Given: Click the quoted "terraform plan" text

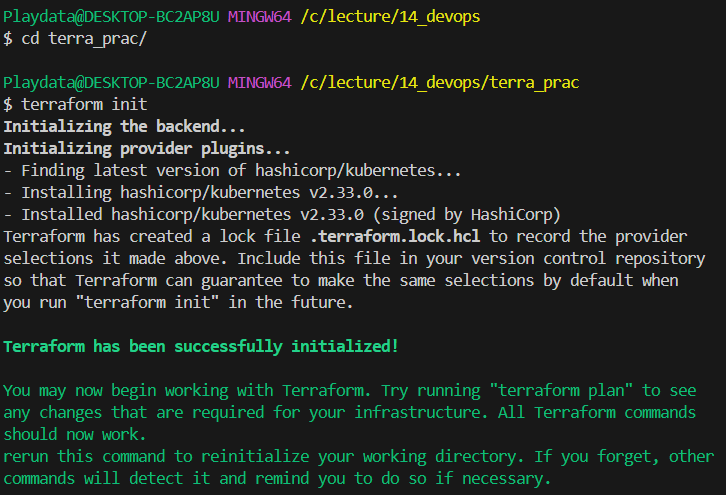Looking at the screenshot, I should [x=561, y=391].
